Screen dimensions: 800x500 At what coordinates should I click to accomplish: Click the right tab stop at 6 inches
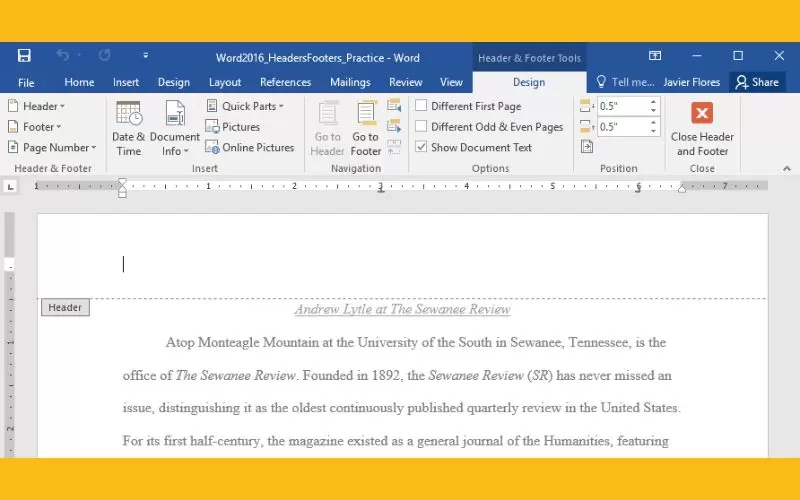638,190
